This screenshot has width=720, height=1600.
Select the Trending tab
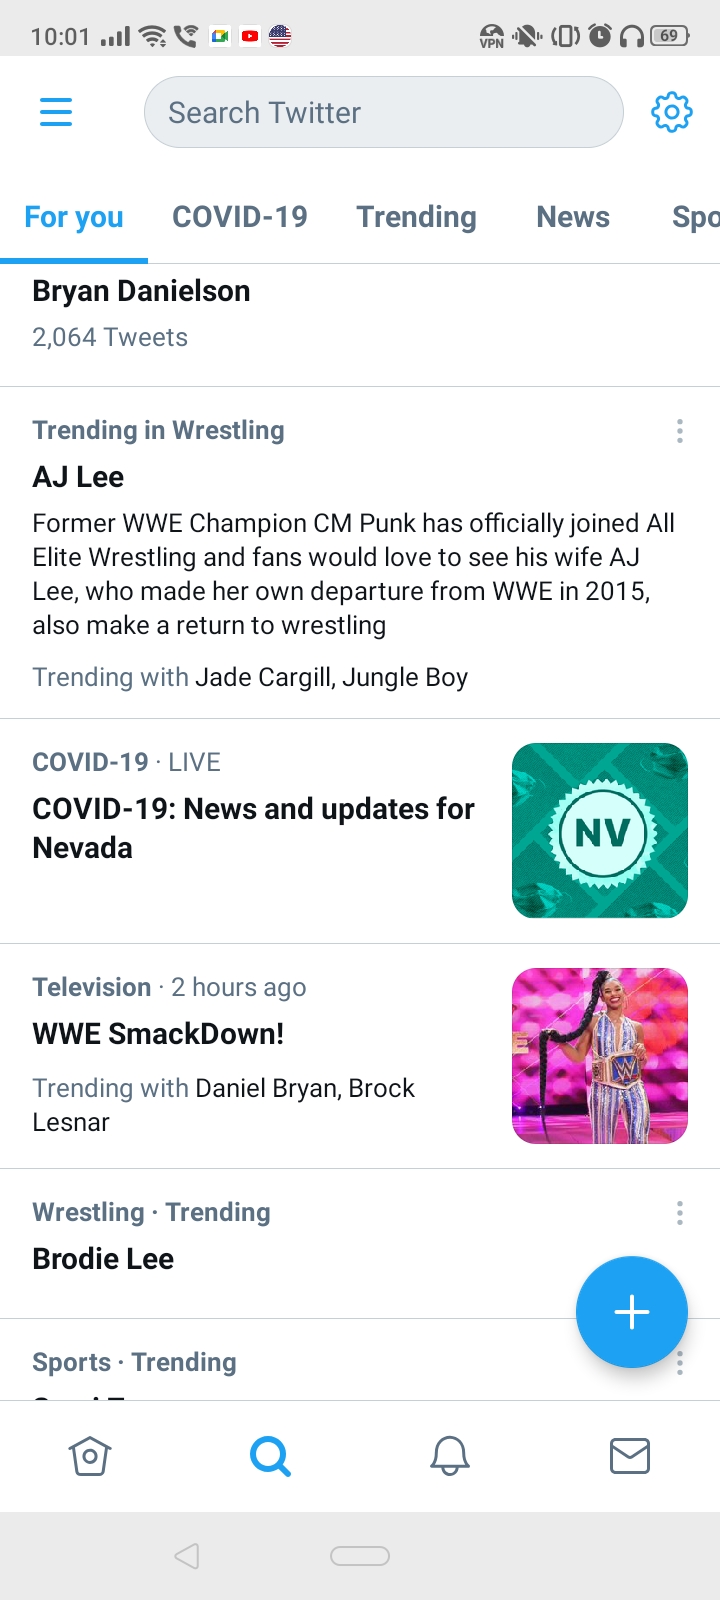pyautogui.click(x=417, y=216)
